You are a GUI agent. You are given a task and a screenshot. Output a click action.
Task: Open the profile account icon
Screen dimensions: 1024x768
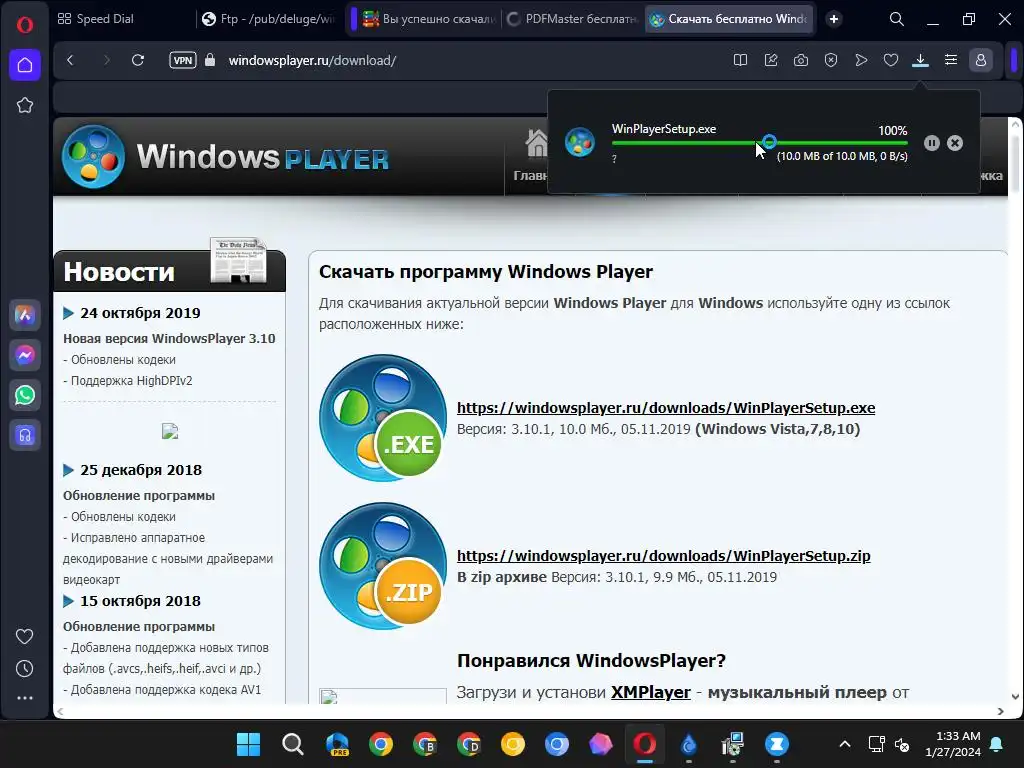(980, 60)
